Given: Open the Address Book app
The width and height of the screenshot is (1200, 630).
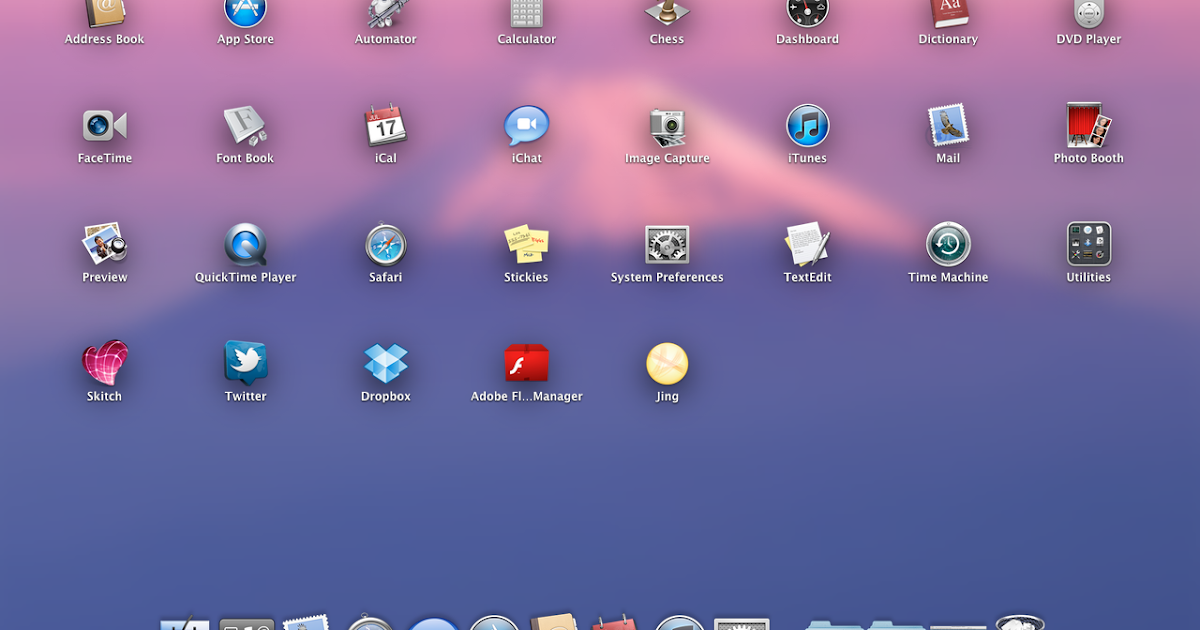Looking at the screenshot, I should pyautogui.click(x=105, y=14).
